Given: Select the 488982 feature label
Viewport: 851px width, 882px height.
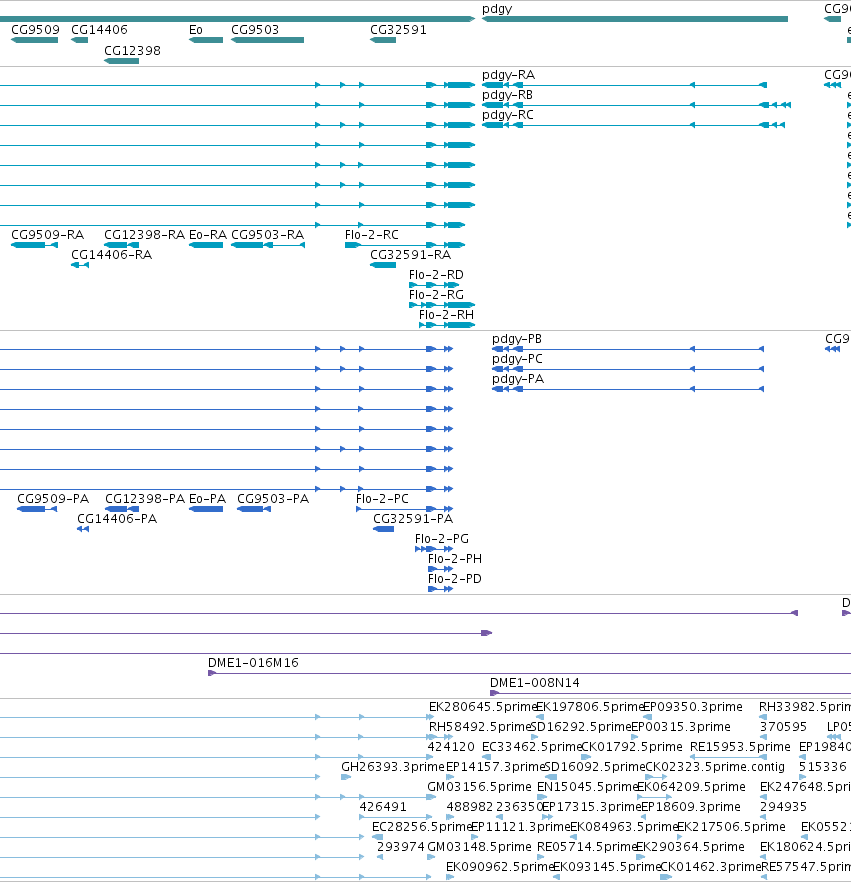Looking at the screenshot, I should [470, 807].
